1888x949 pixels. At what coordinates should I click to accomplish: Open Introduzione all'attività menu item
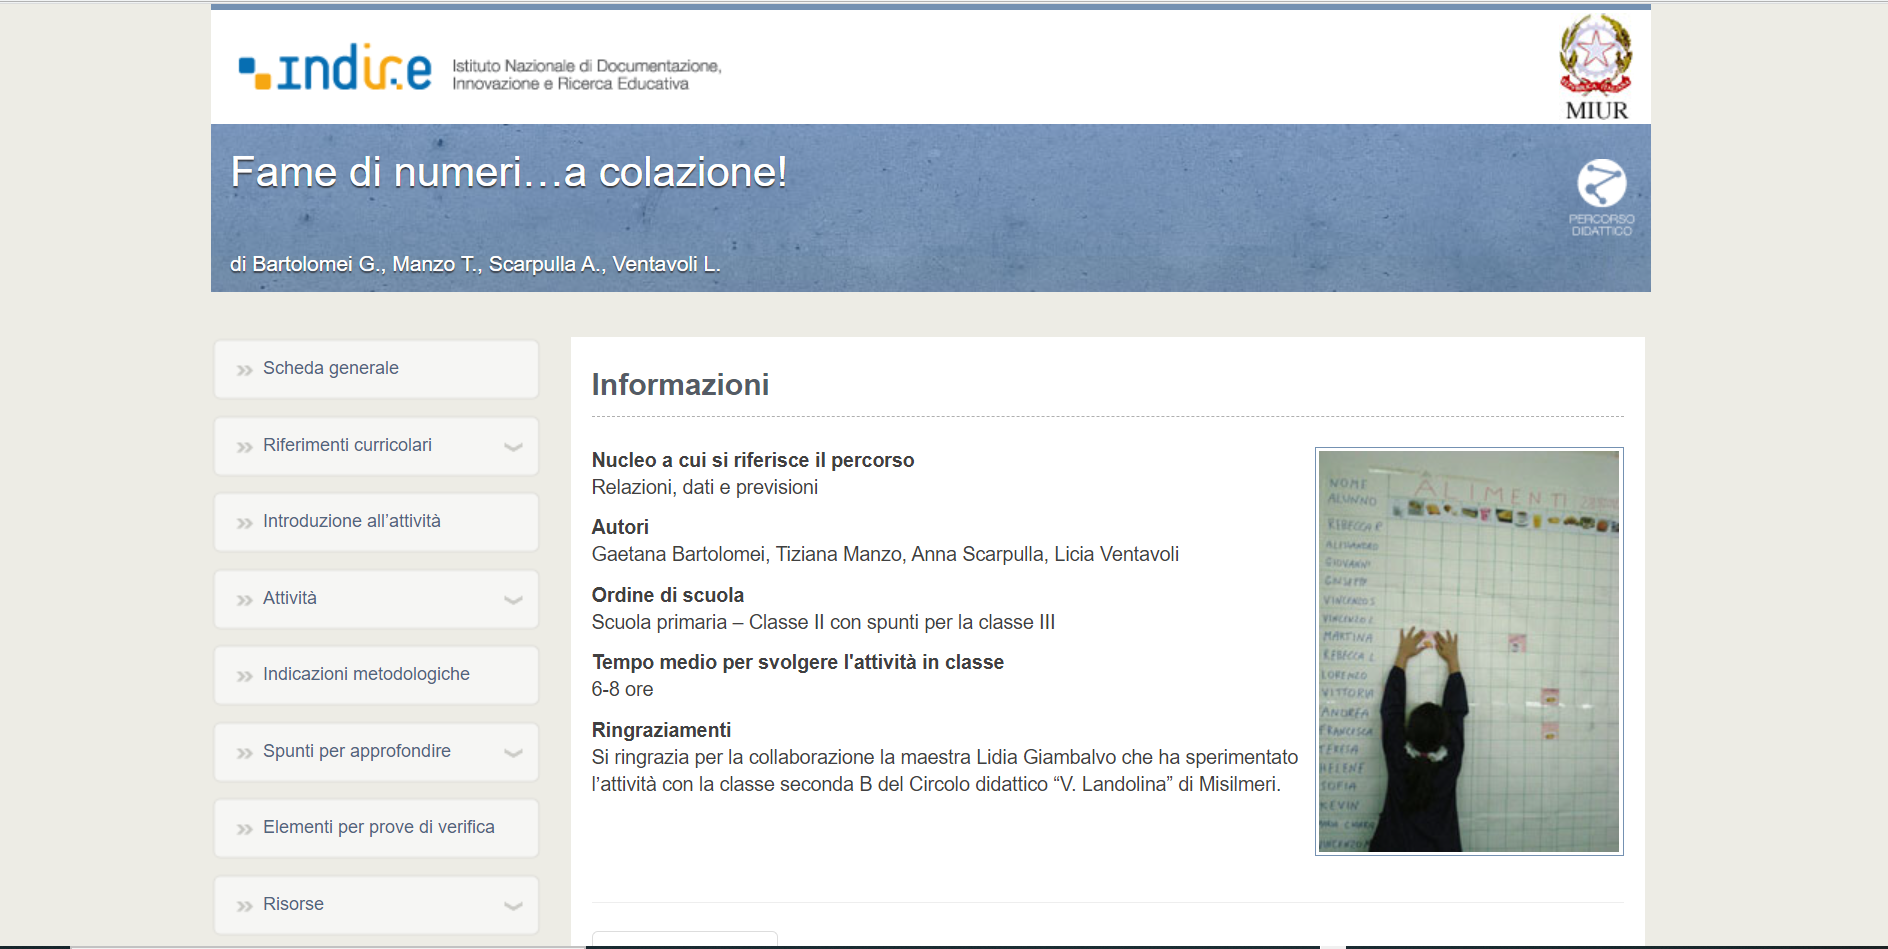tap(351, 521)
